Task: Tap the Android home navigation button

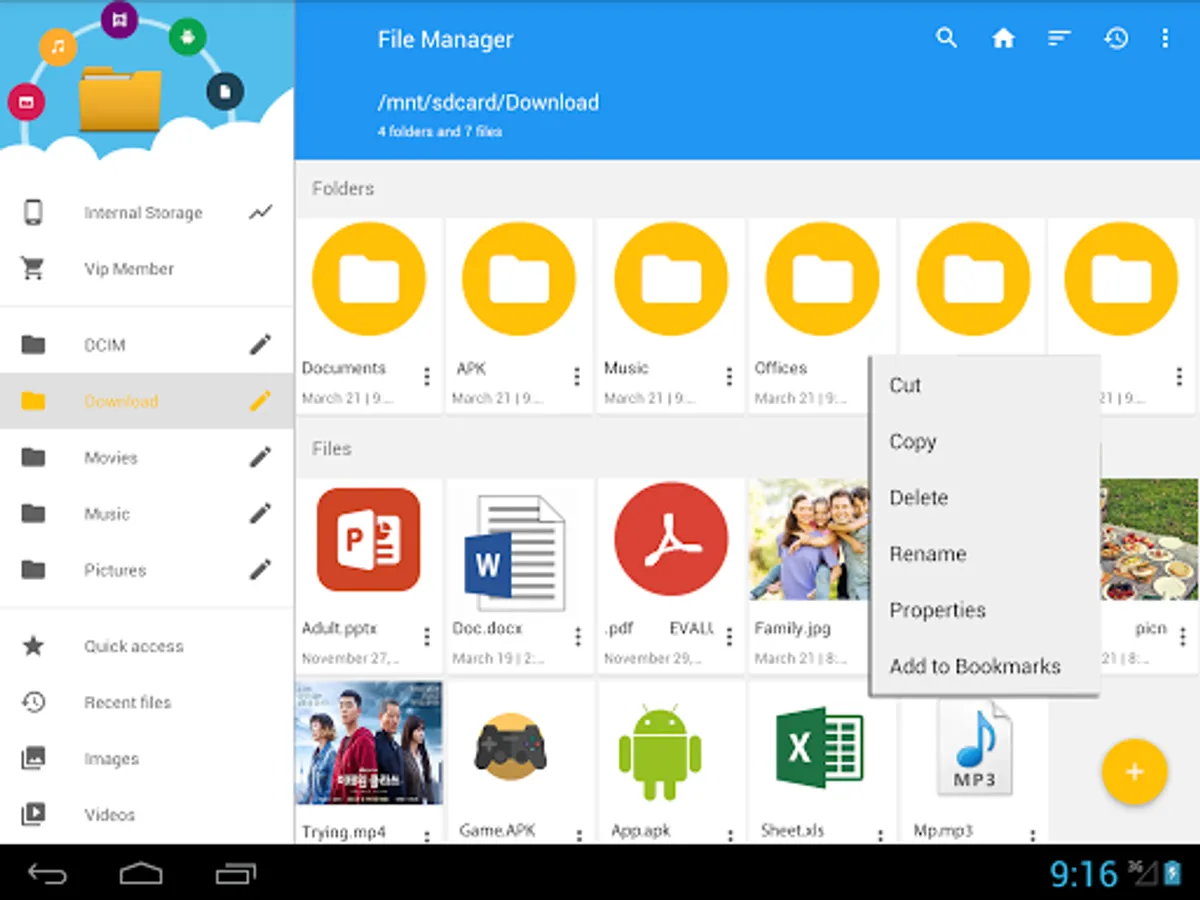Action: (141, 874)
